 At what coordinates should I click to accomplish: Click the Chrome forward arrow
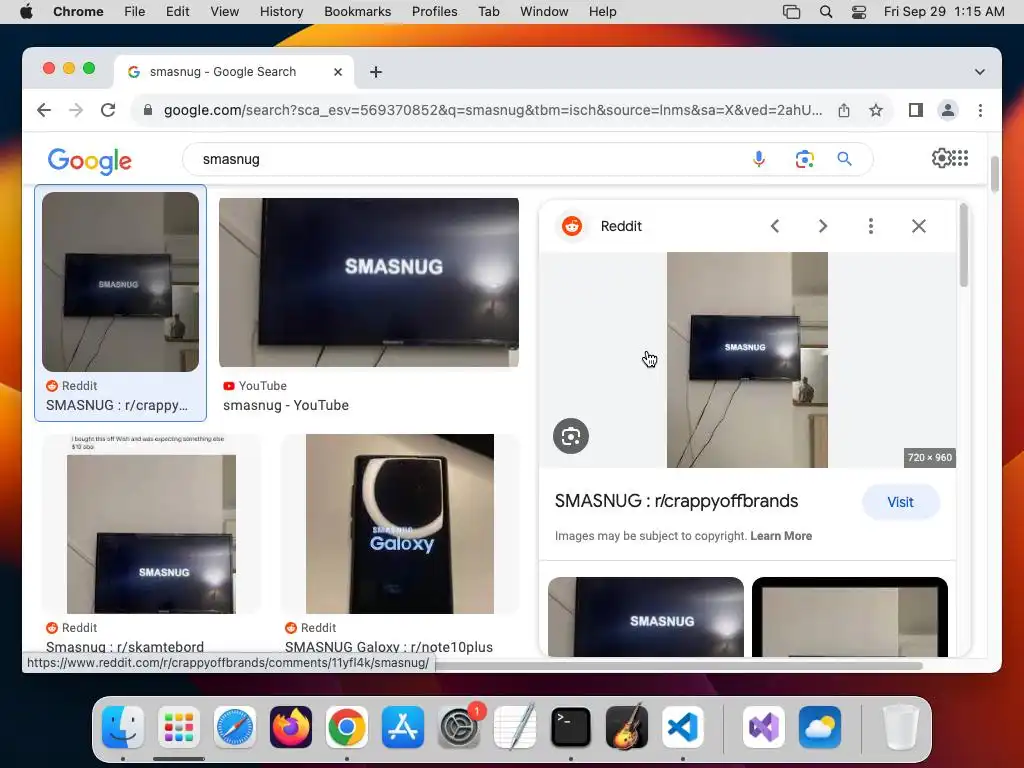76,110
